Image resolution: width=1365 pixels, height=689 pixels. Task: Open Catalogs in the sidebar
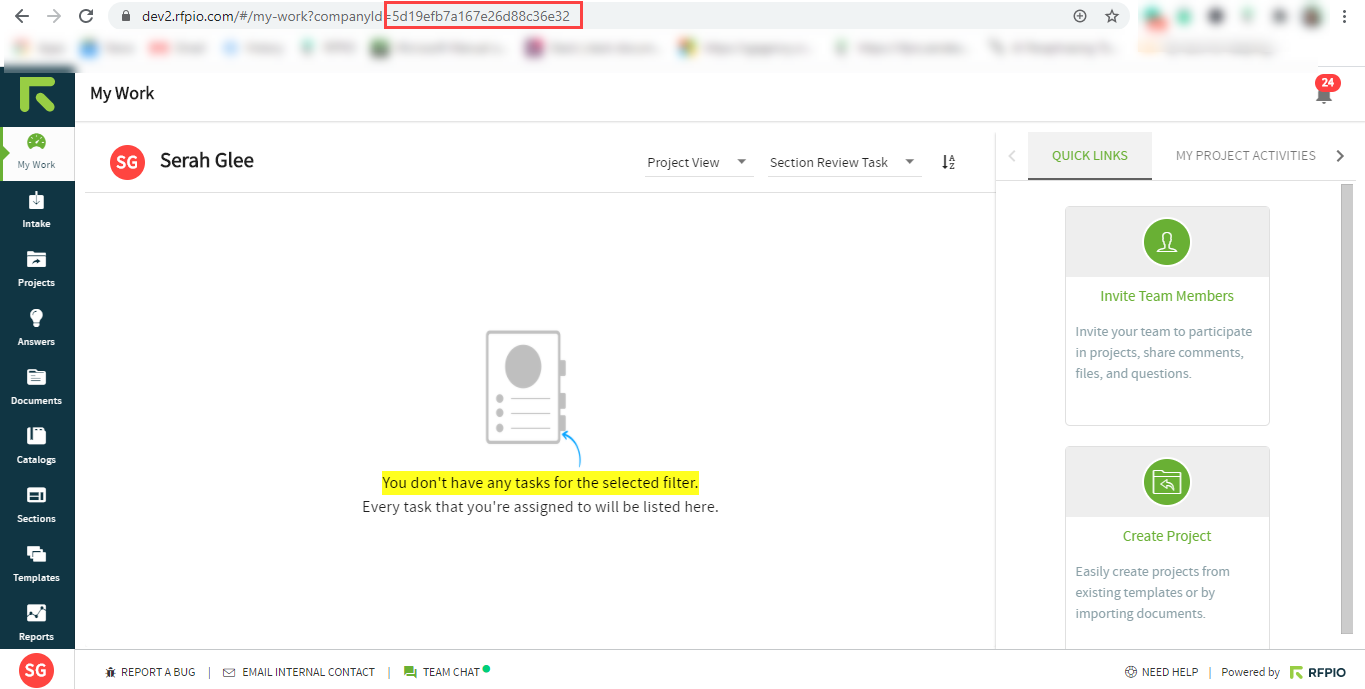tap(37, 446)
